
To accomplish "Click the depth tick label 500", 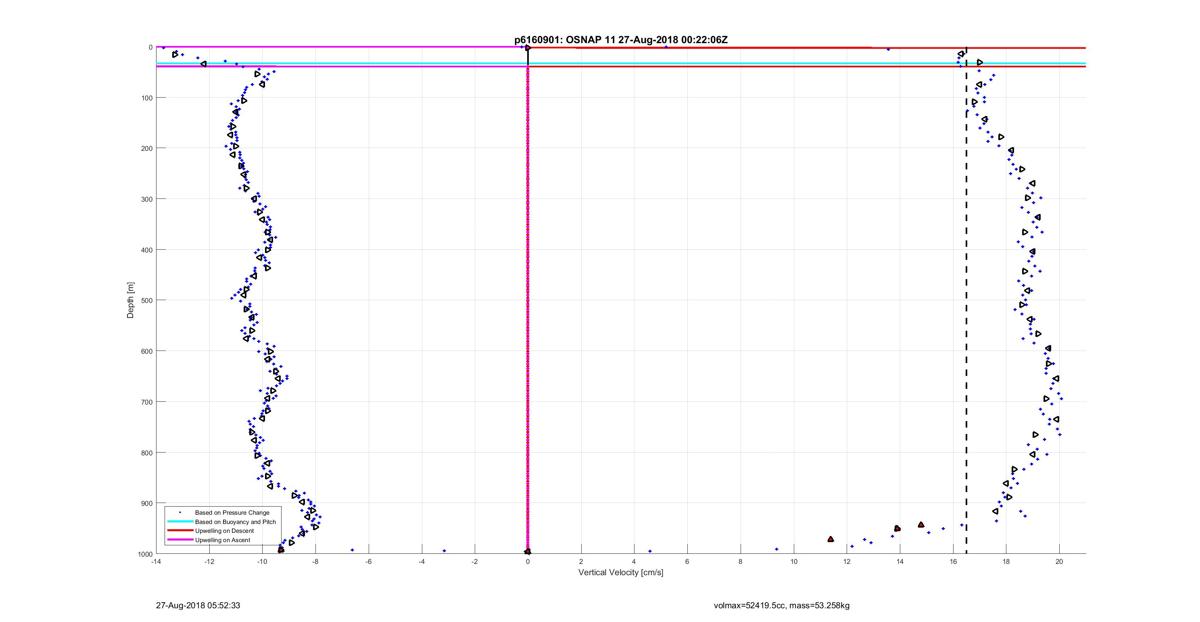I will (146, 300).
